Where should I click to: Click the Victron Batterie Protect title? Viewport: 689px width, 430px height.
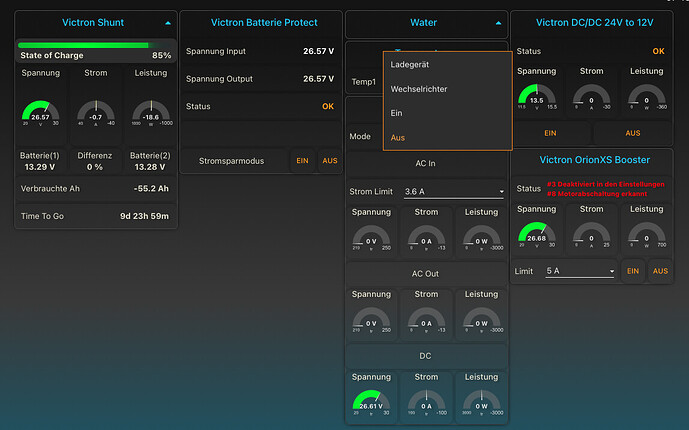tap(264, 22)
